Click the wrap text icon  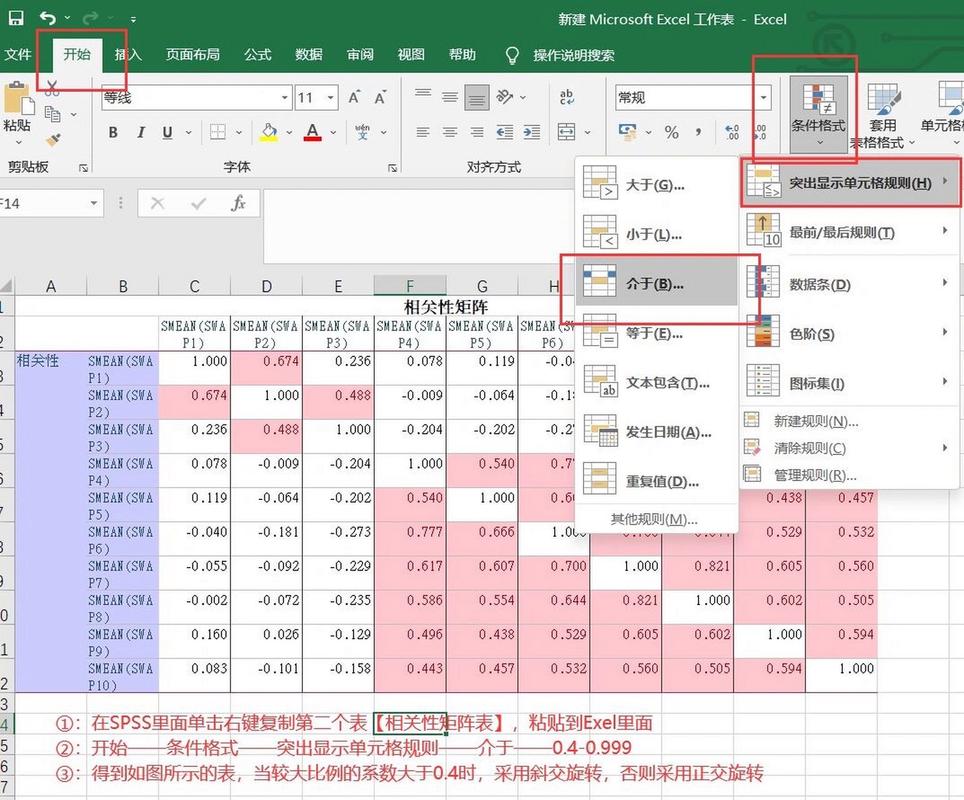[566, 97]
